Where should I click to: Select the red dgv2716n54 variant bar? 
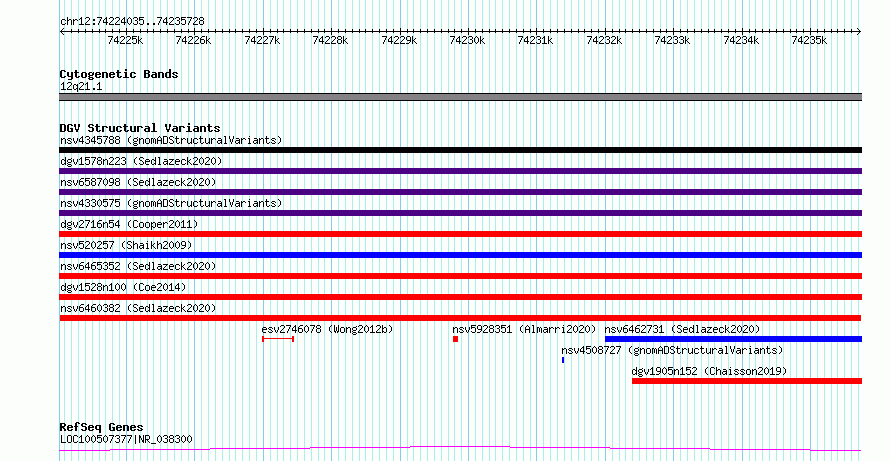coord(460,234)
